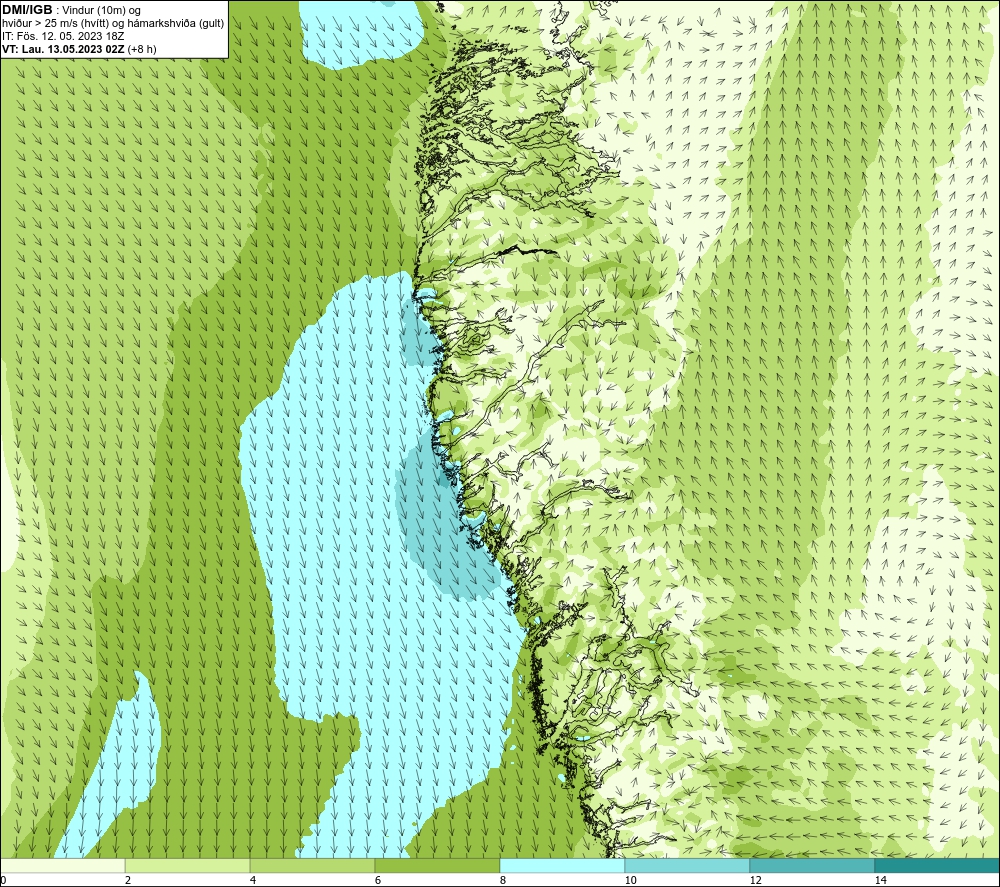
Task: Click the 6-8 m/s dark green legend swatch
Action: (x=438, y=866)
